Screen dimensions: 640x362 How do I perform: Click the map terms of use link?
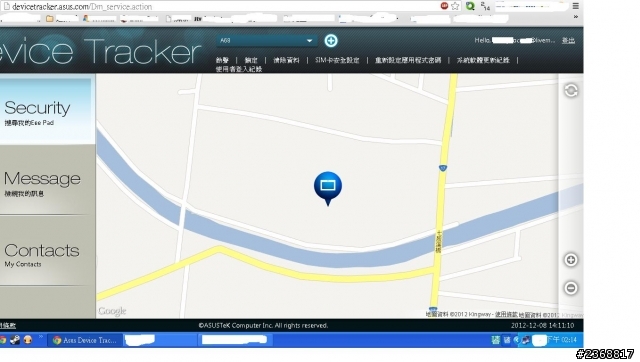coord(506,315)
